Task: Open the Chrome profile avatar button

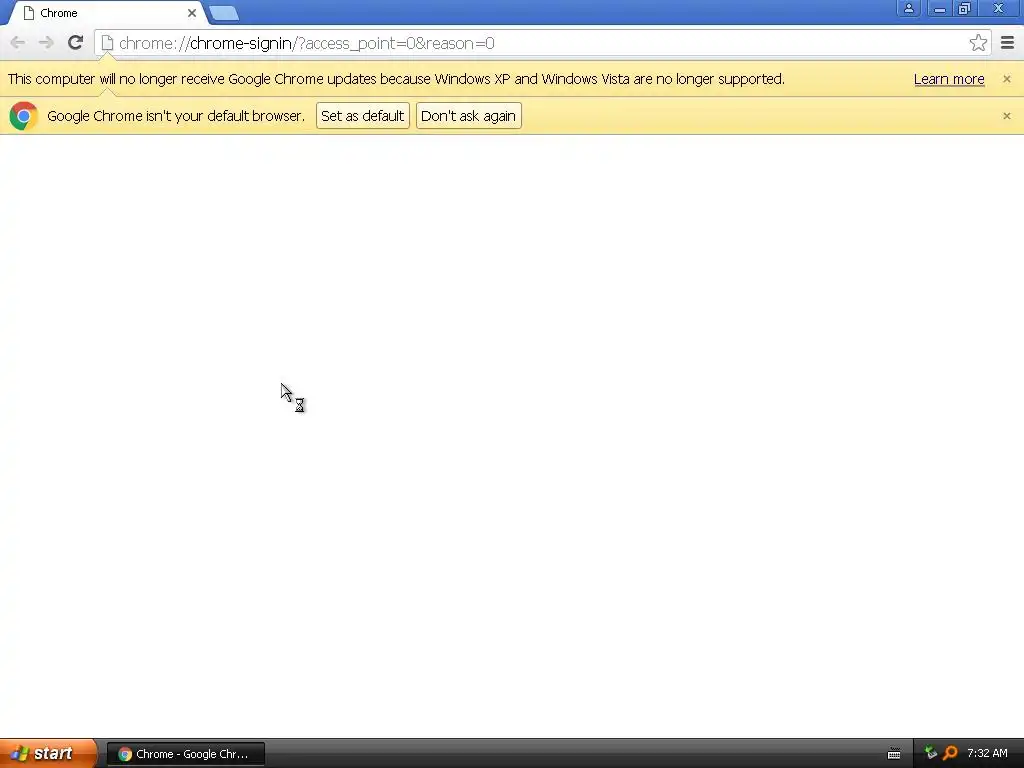Action: [x=908, y=8]
